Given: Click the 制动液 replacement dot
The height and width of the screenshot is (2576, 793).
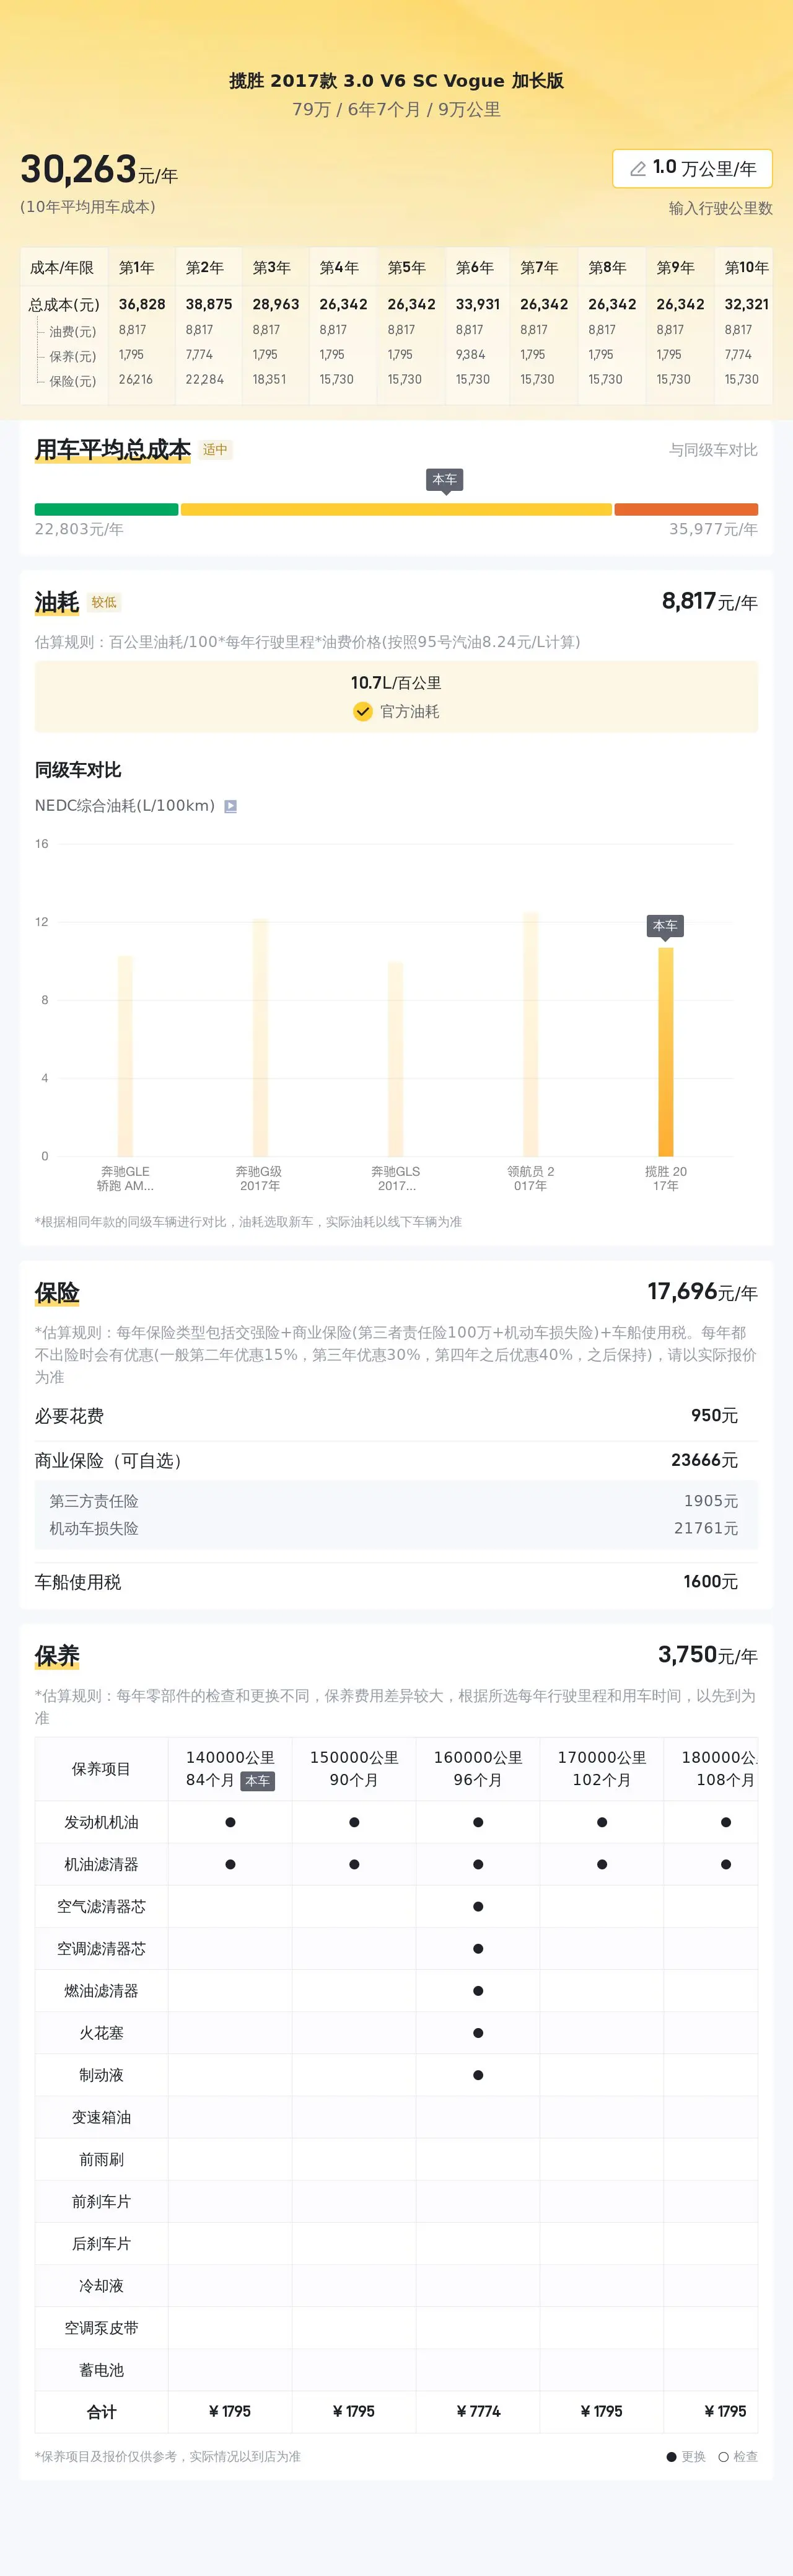Looking at the screenshot, I should pos(478,2075).
